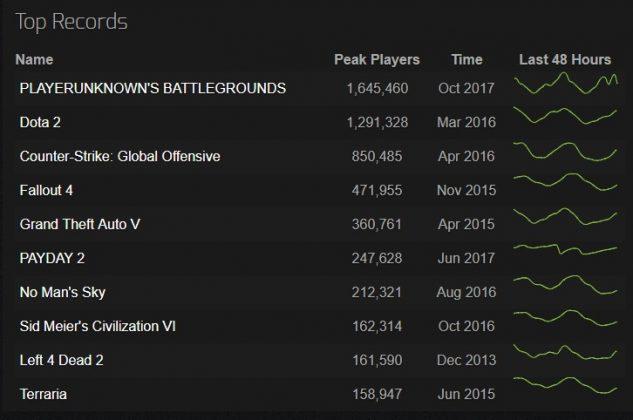Click Terraria's 48-hour trend sparkline

pos(565,385)
